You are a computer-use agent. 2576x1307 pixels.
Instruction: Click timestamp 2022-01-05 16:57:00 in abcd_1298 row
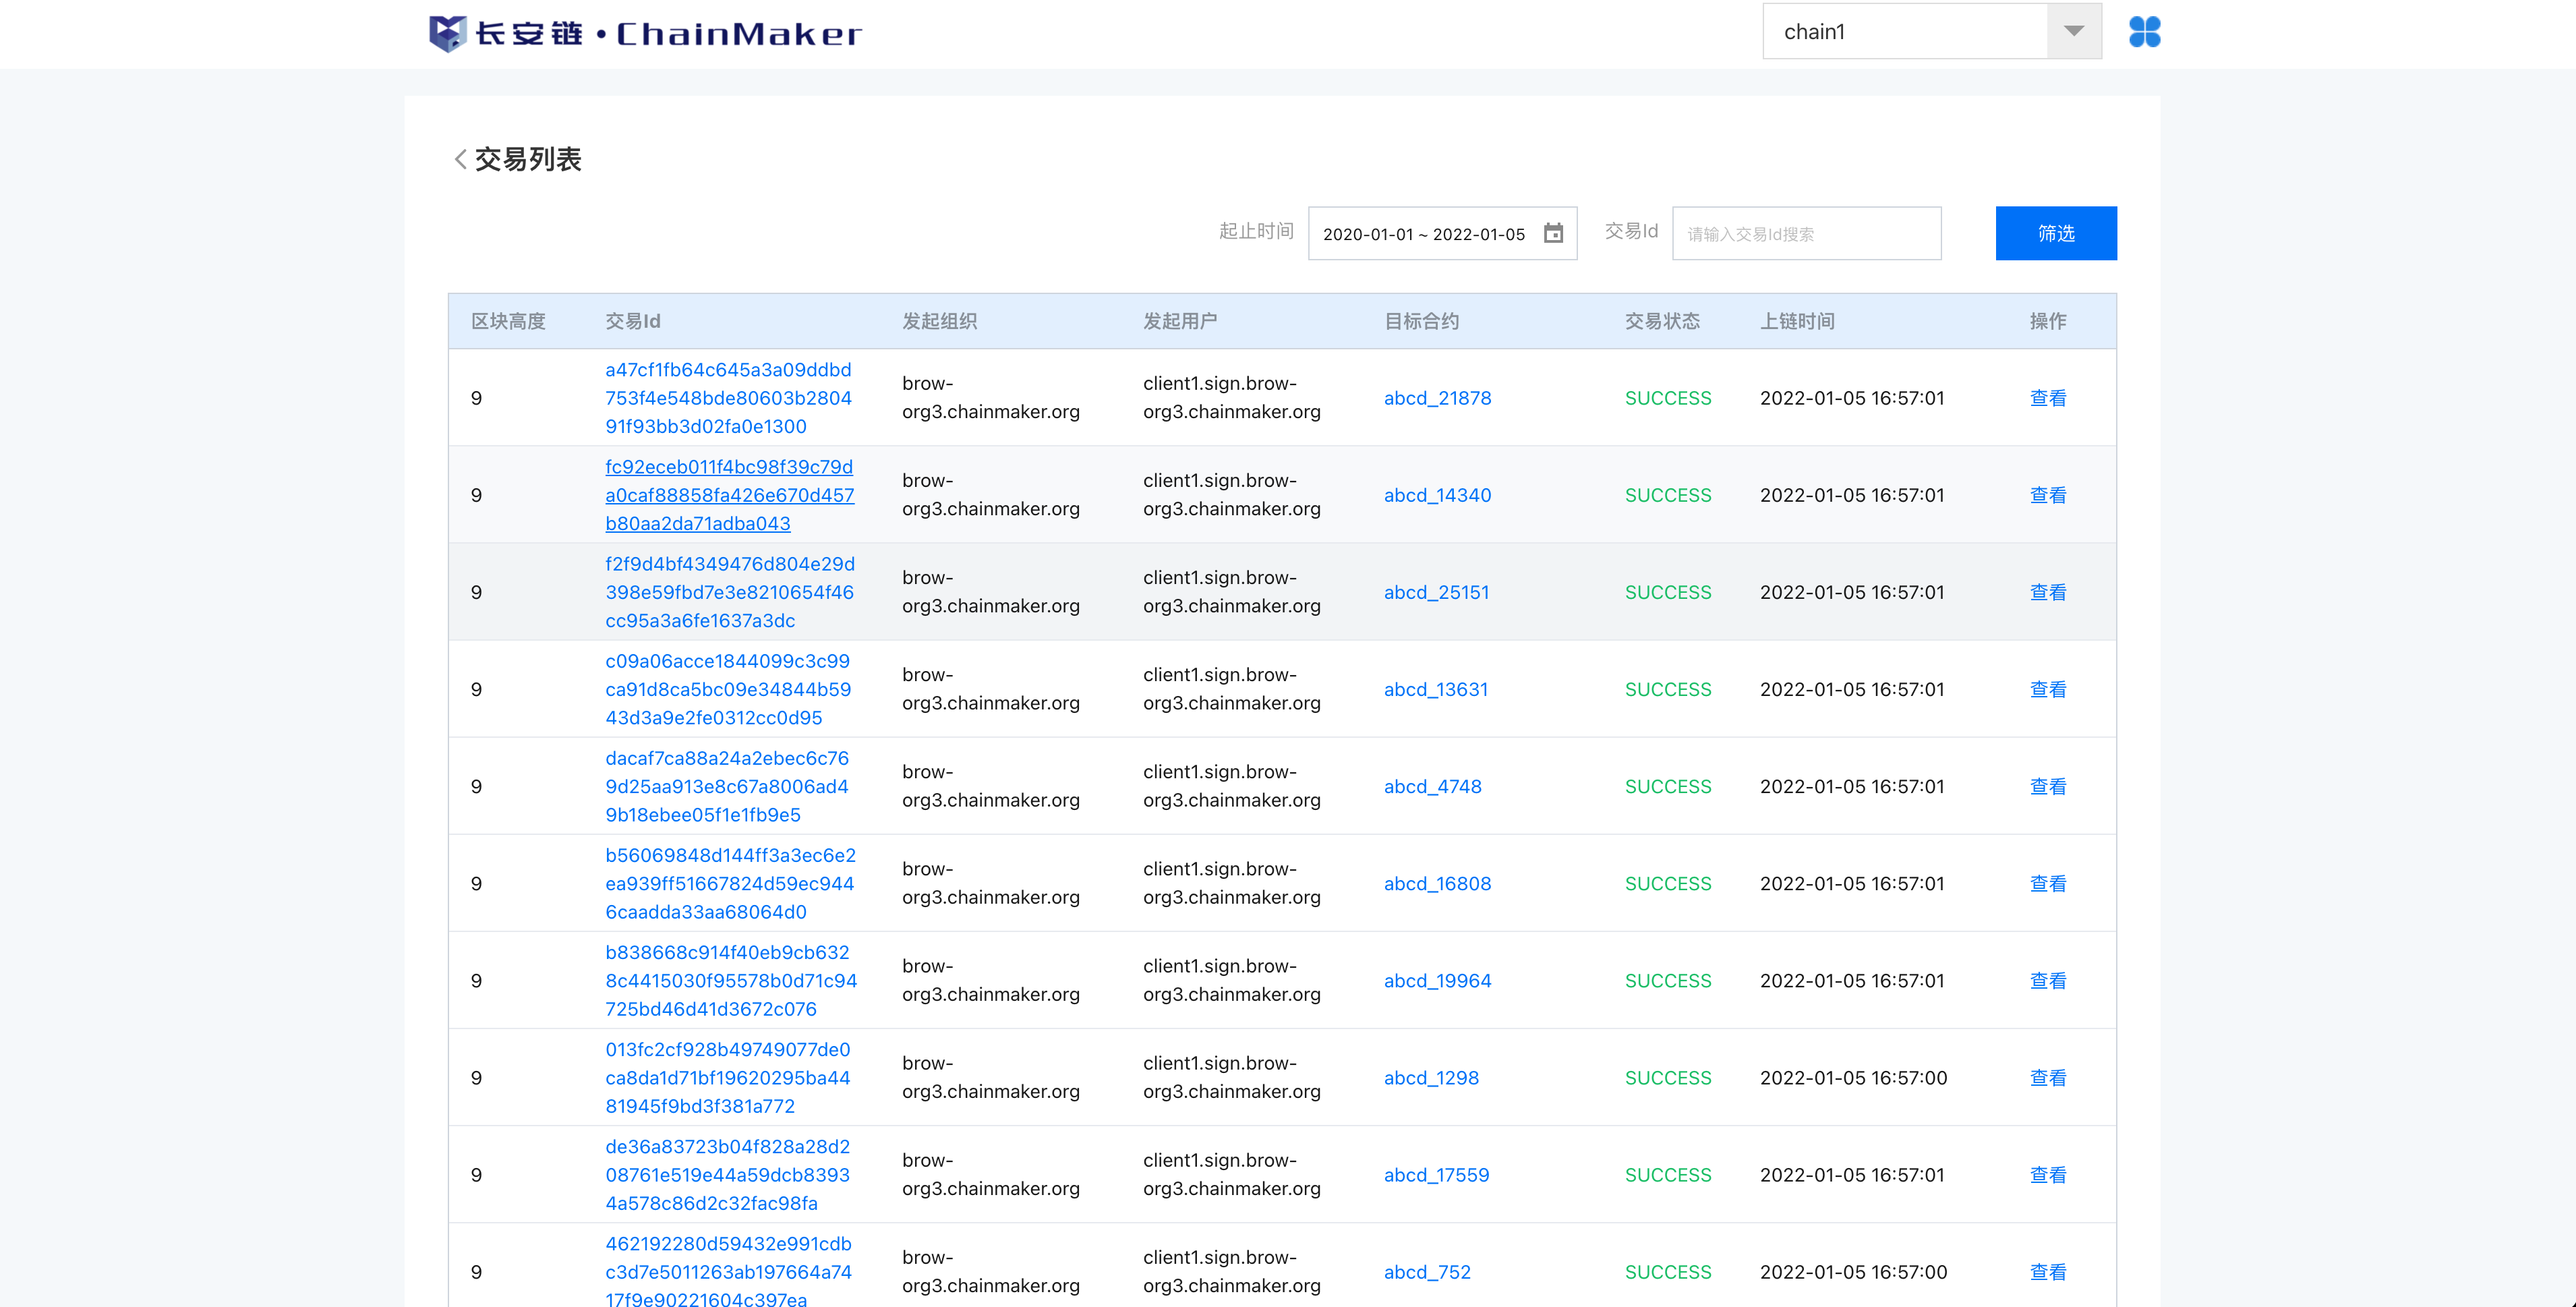point(1853,1077)
